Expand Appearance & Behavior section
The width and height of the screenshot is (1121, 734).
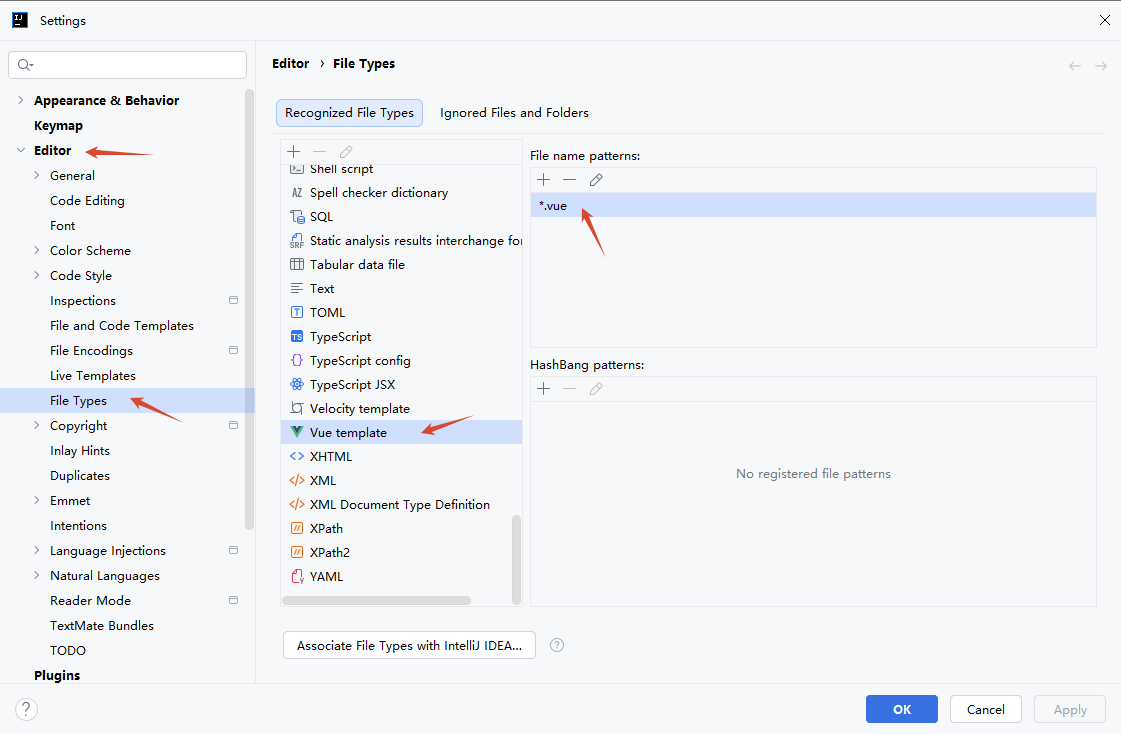(21, 100)
